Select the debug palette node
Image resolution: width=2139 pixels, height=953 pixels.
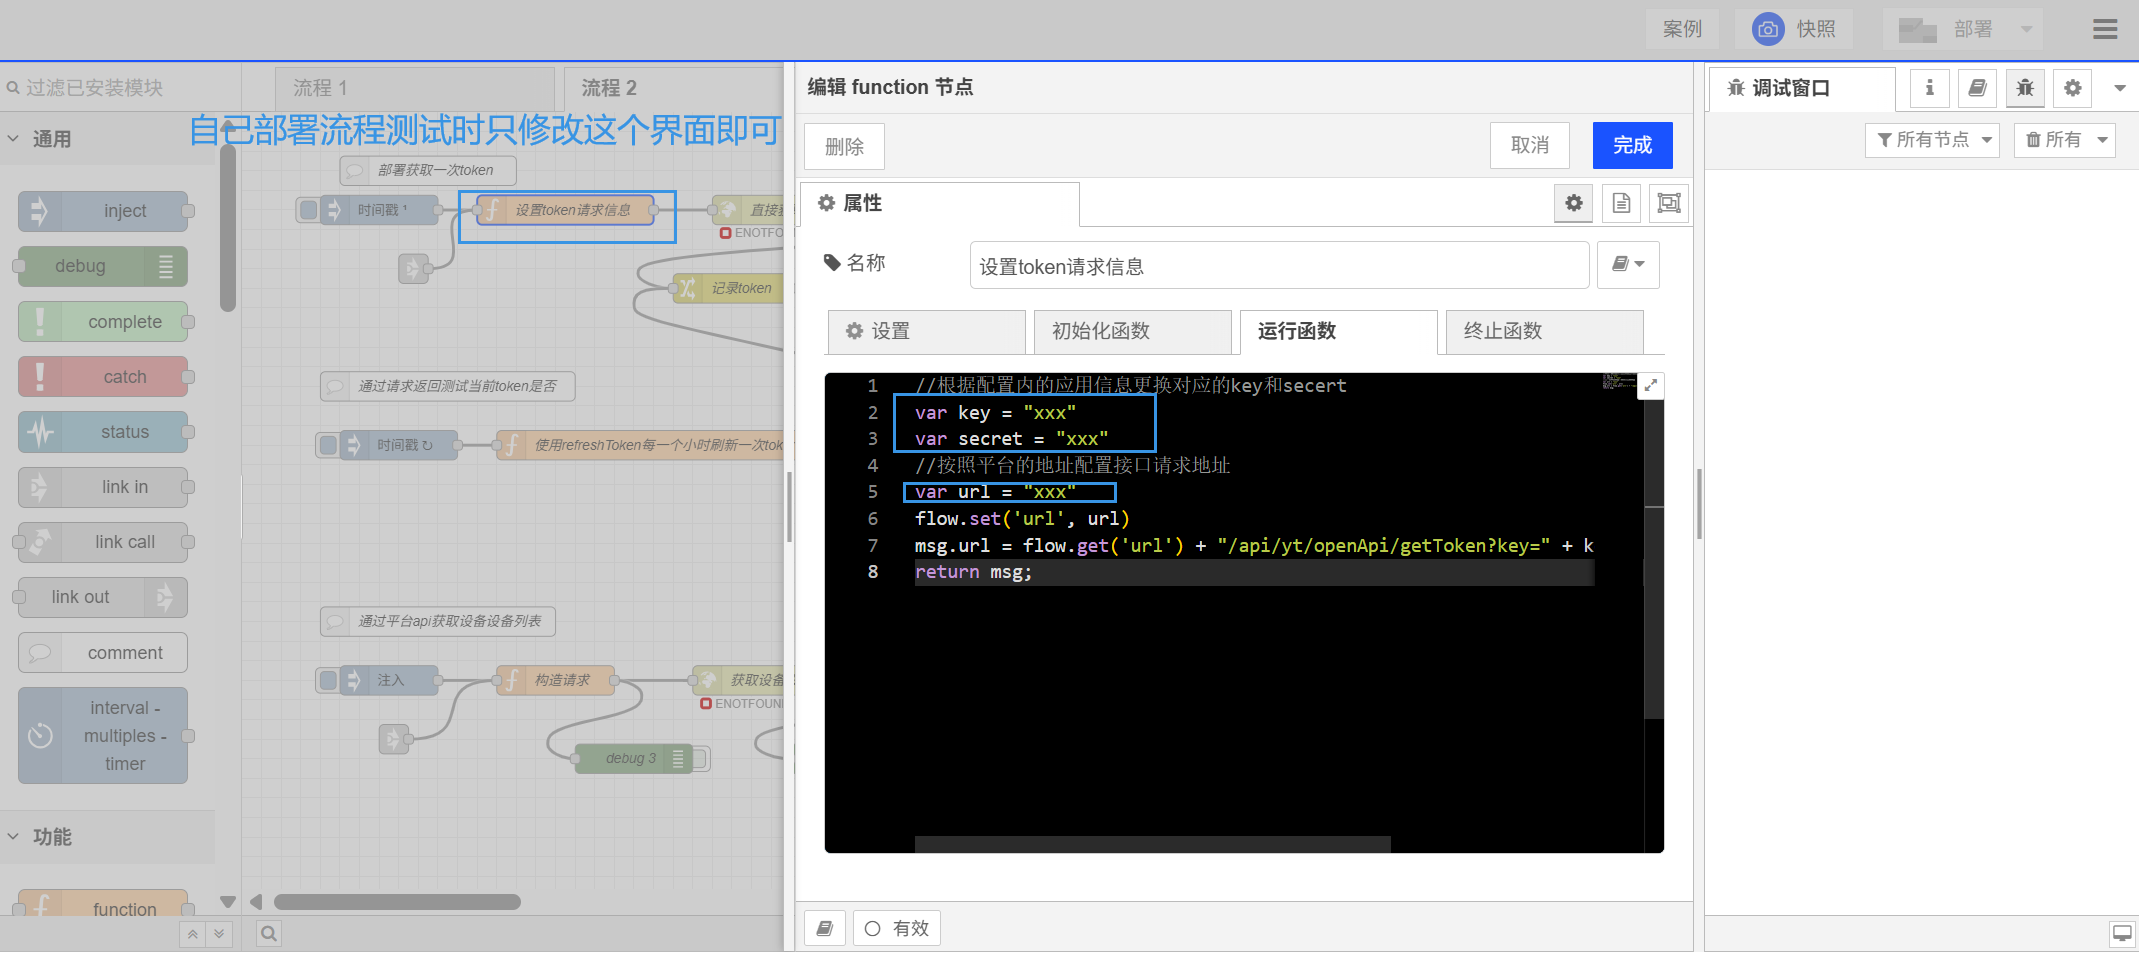[x=103, y=266]
